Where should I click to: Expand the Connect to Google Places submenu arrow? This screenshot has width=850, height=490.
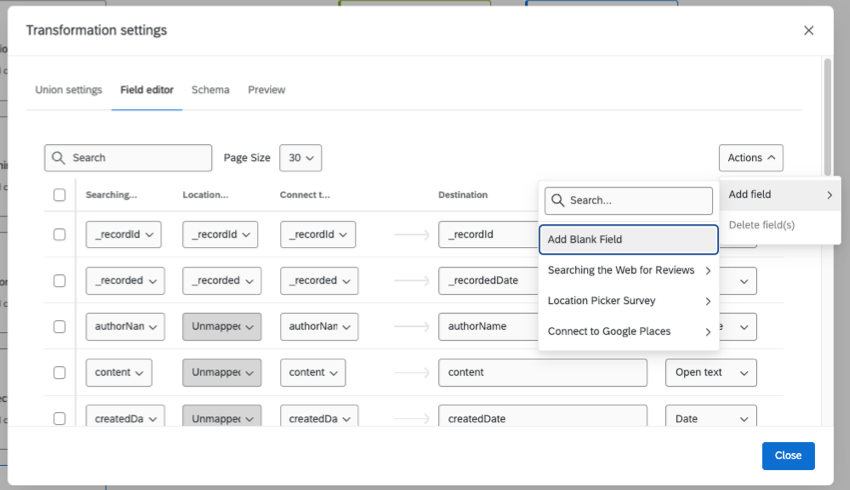click(x=708, y=332)
